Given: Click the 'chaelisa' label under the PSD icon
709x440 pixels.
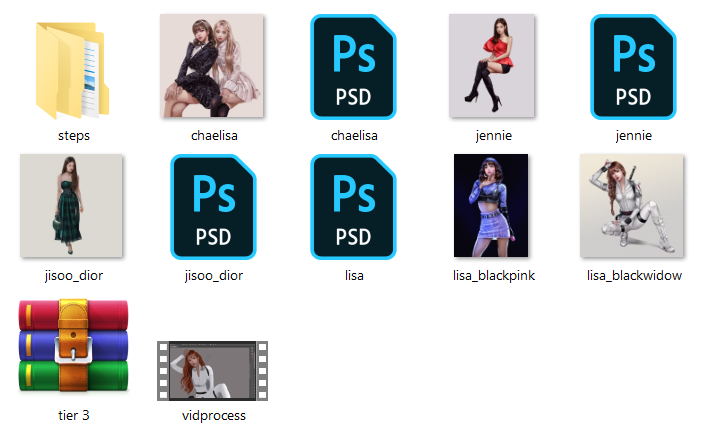Looking at the screenshot, I should point(354,136).
